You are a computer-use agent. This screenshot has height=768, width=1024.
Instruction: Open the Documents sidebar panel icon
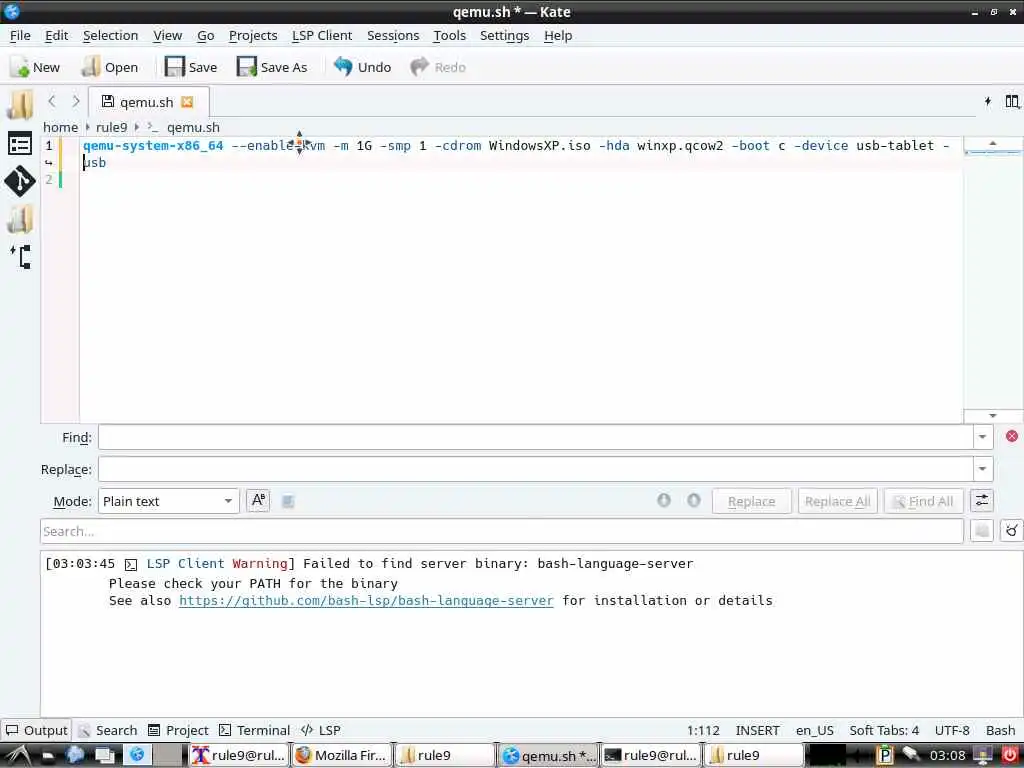coord(20,105)
